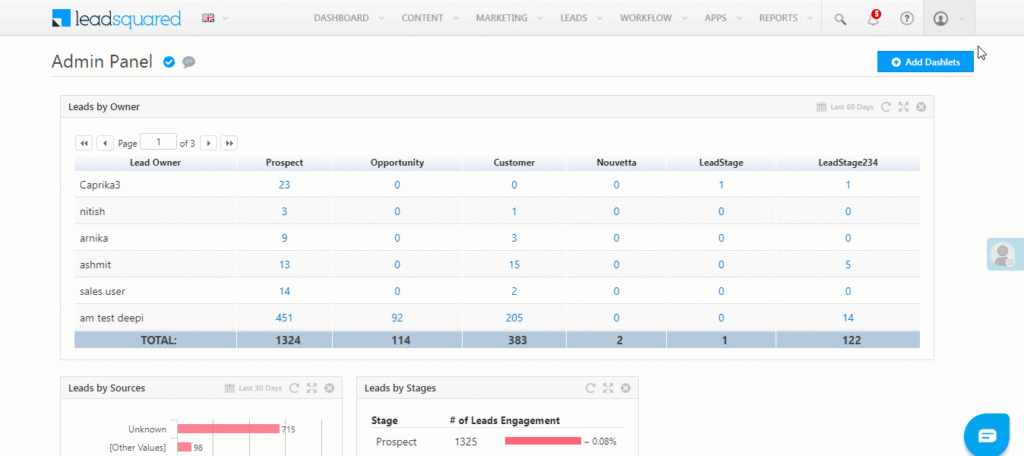The height and width of the screenshot is (456, 1024).
Task: Click the UK flag language icon
Action: coord(208,18)
